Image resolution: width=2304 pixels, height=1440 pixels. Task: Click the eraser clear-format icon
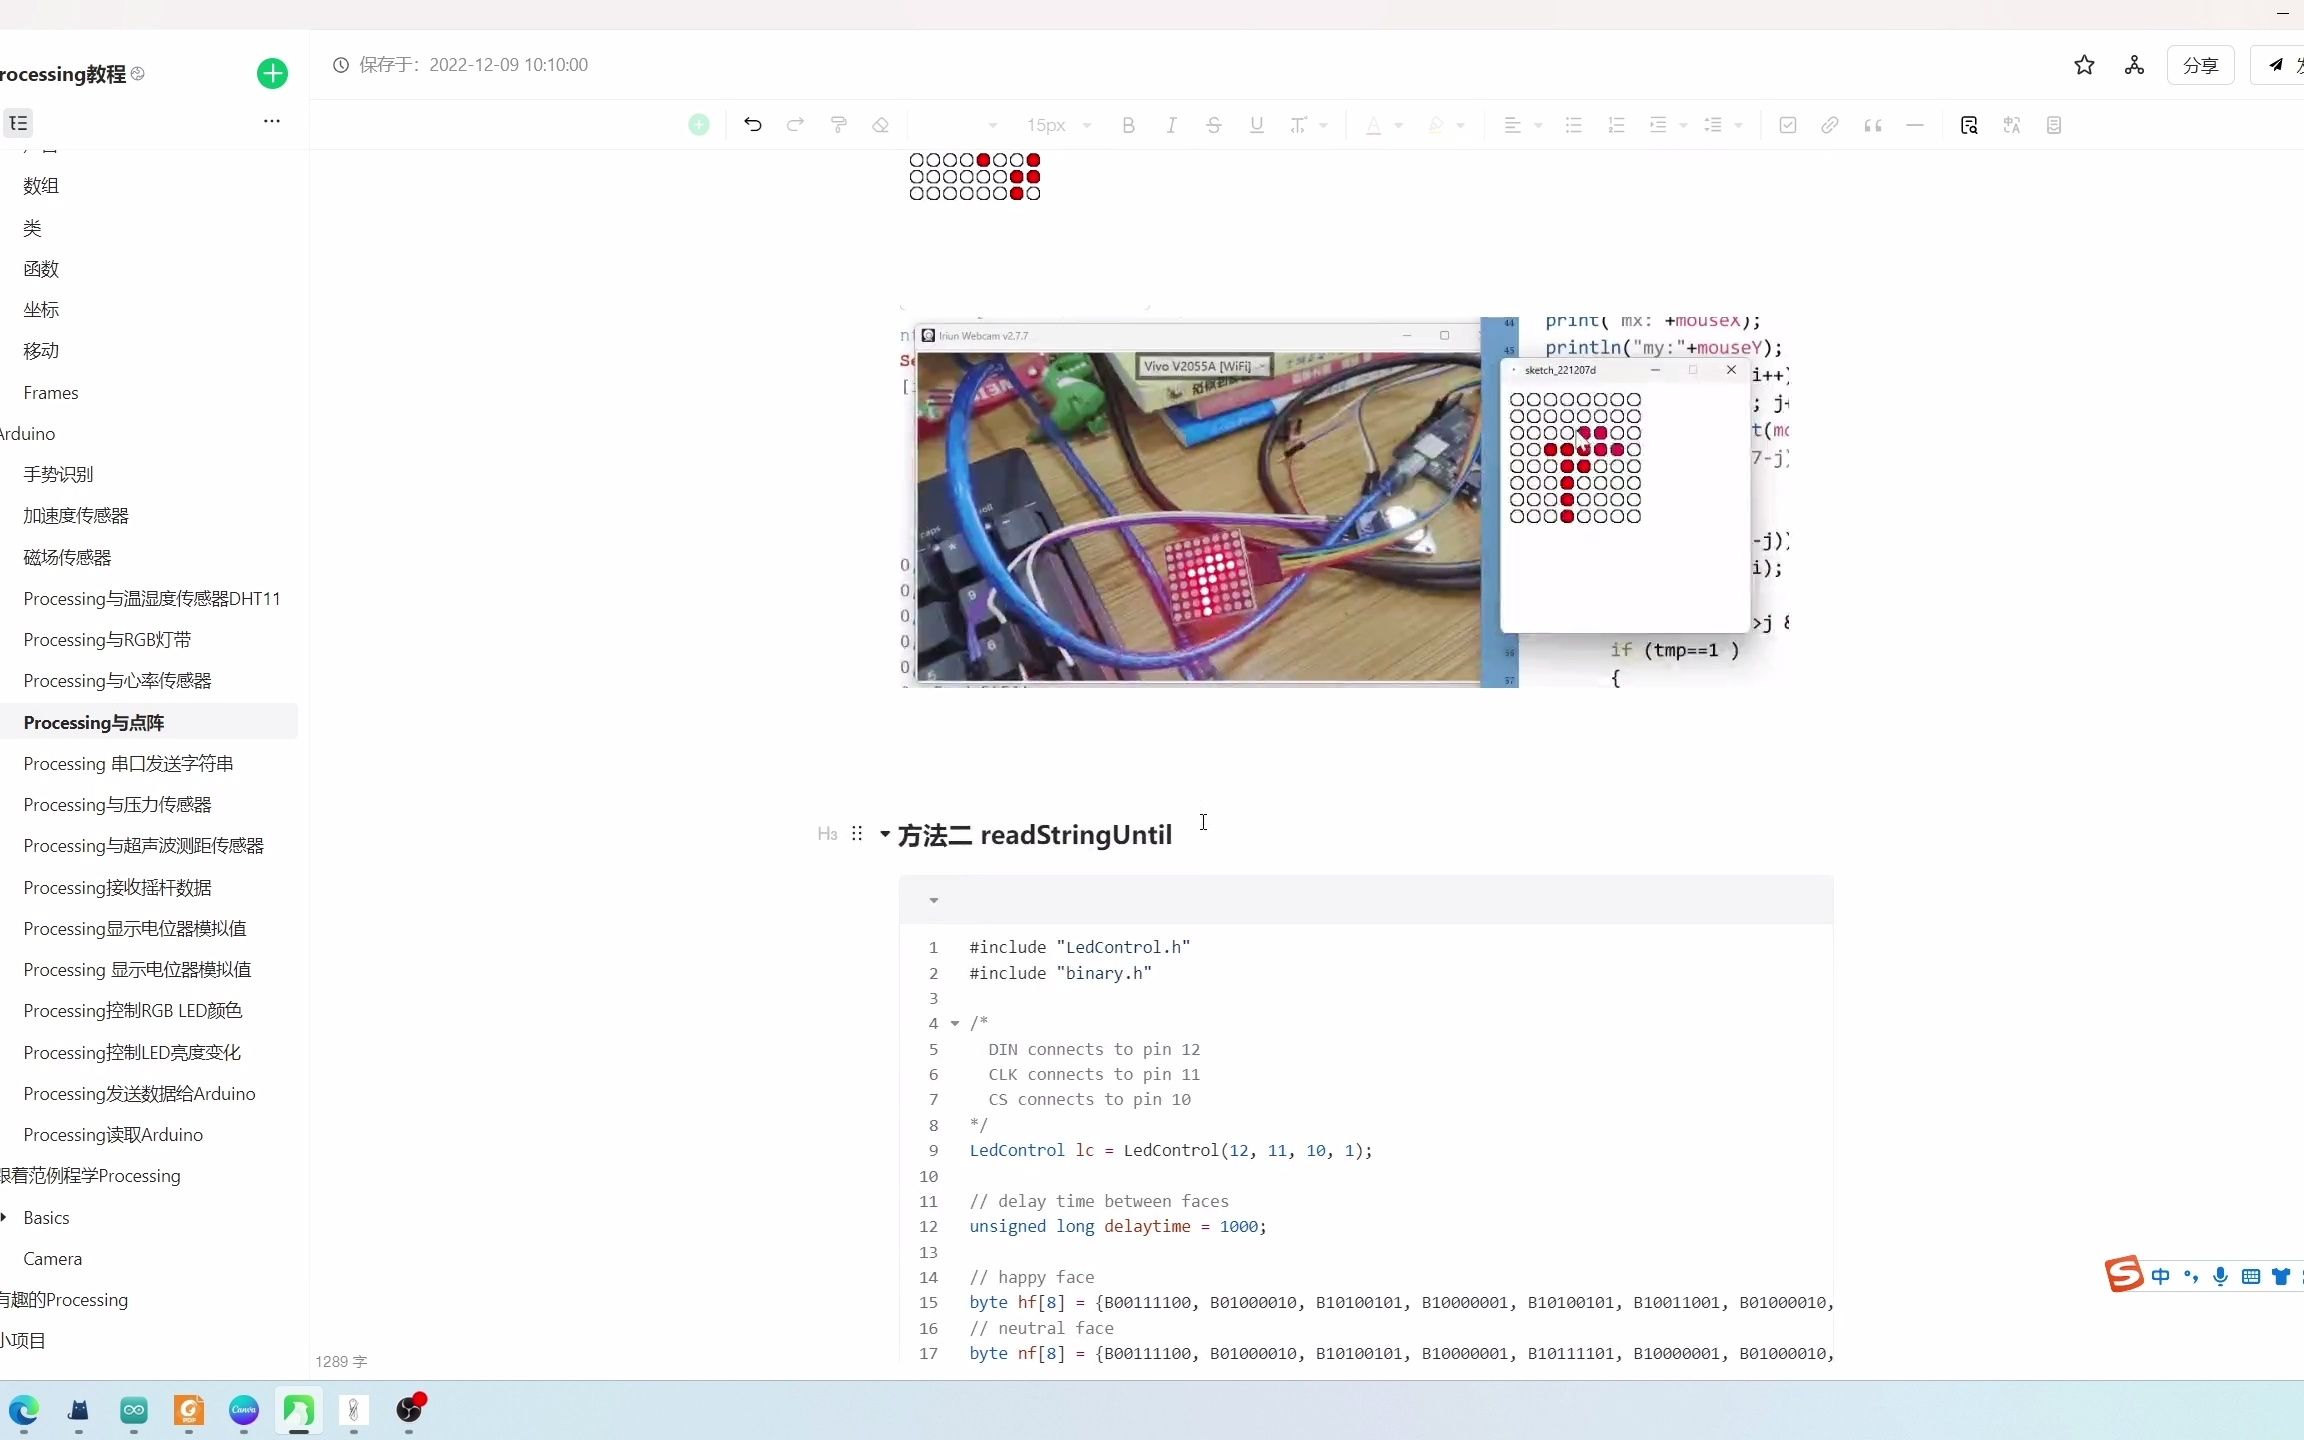coord(880,125)
